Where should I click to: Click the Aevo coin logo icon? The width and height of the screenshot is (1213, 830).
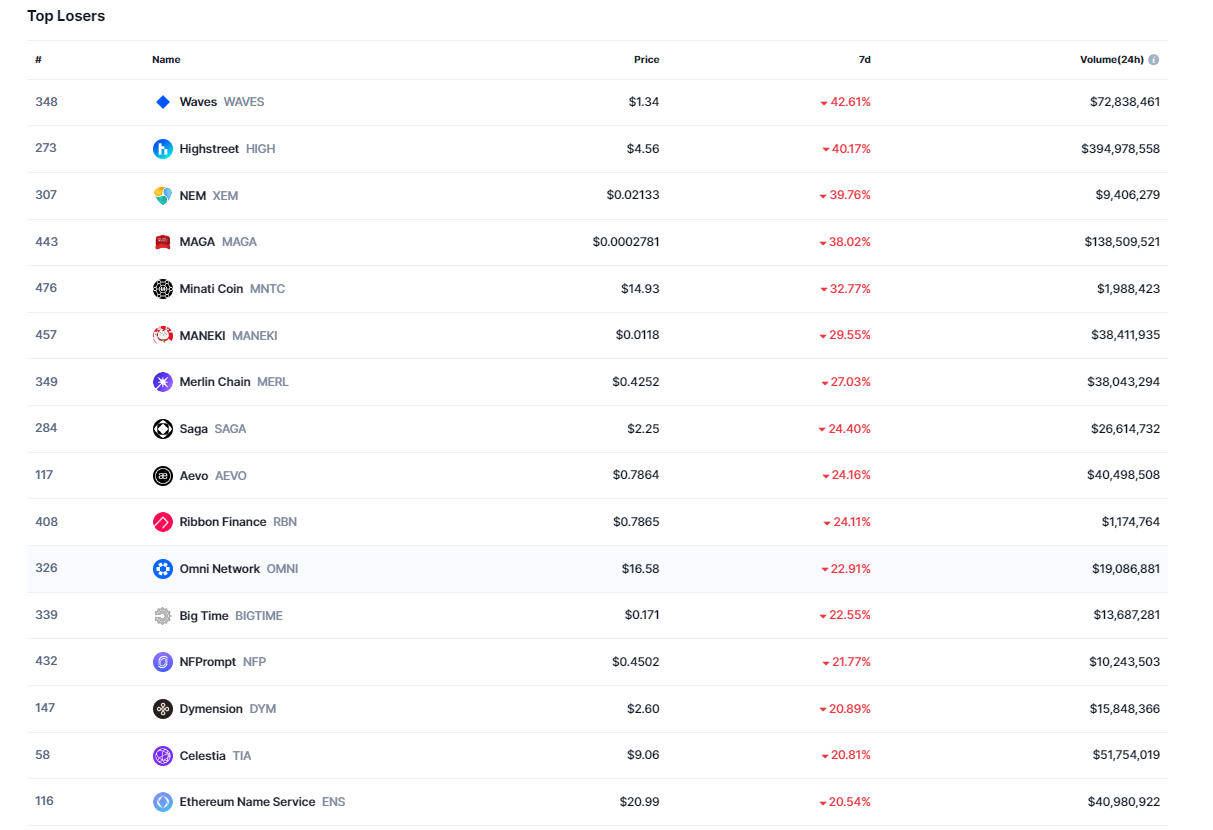click(163, 476)
